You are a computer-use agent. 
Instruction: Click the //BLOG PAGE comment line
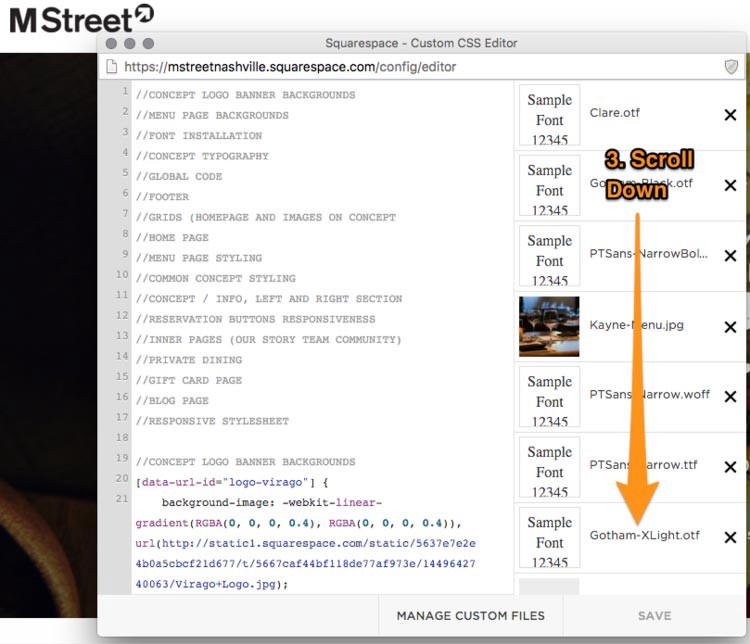(x=172, y=400)
